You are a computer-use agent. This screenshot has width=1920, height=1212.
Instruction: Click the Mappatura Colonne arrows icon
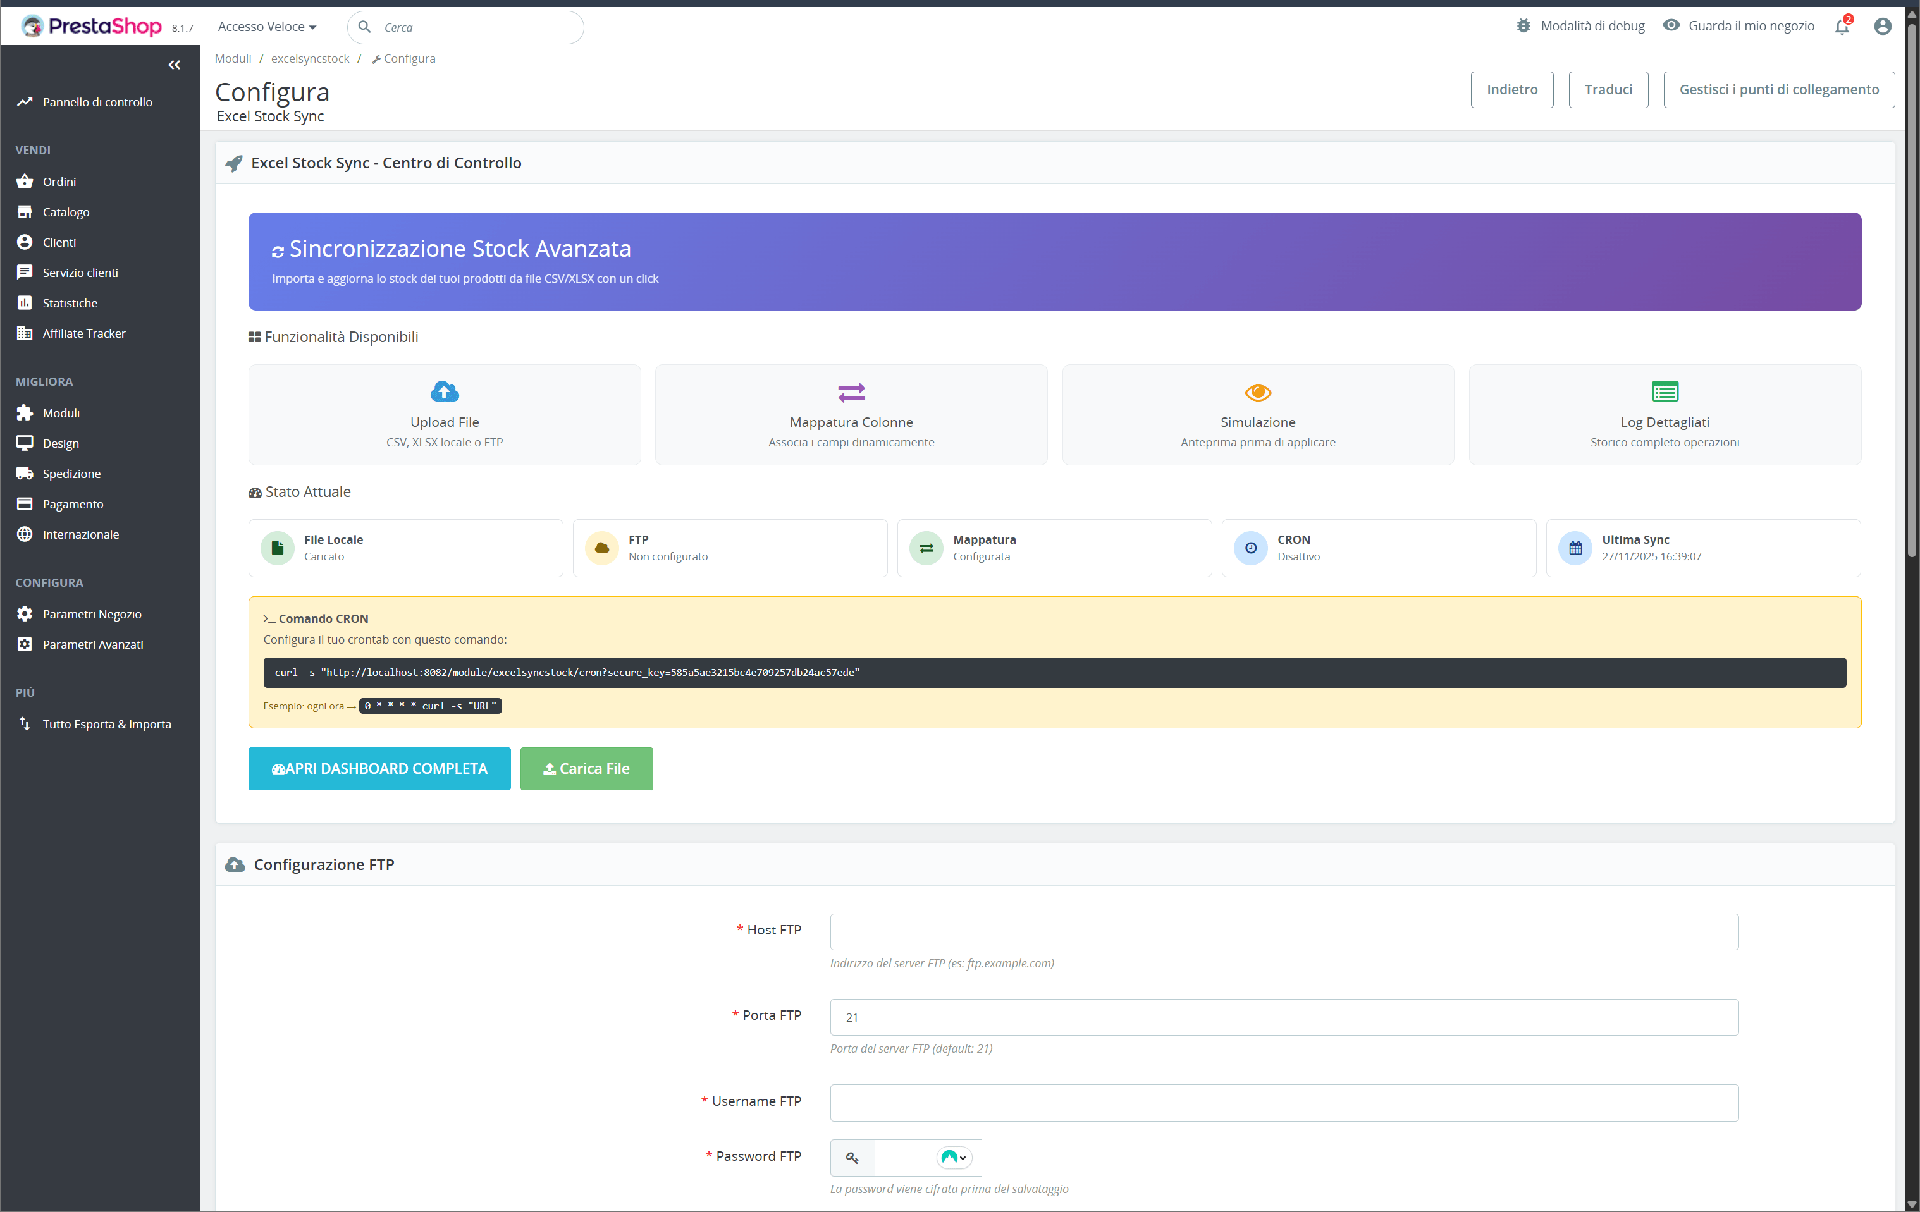pyautogui.click(x=851, y=392)
